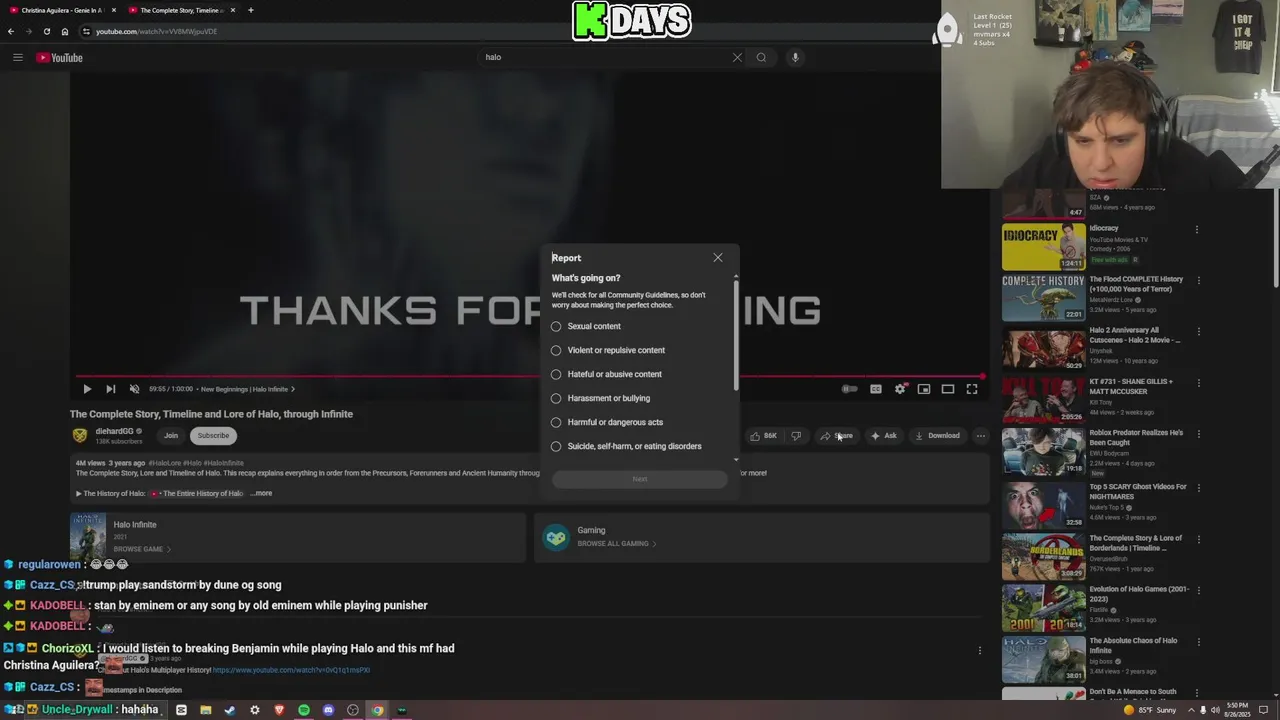
Task: Activate voice search microphone
Action: point(795,57)
